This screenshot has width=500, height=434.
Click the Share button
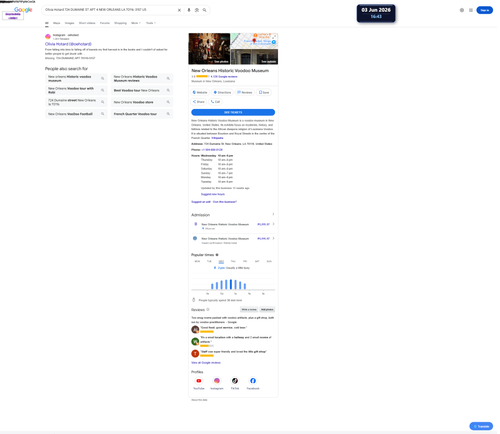click(199, 102)
